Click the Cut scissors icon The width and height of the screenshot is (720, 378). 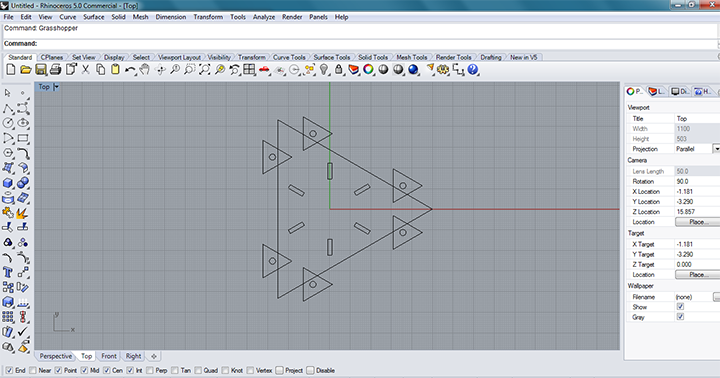coord(85,70)
